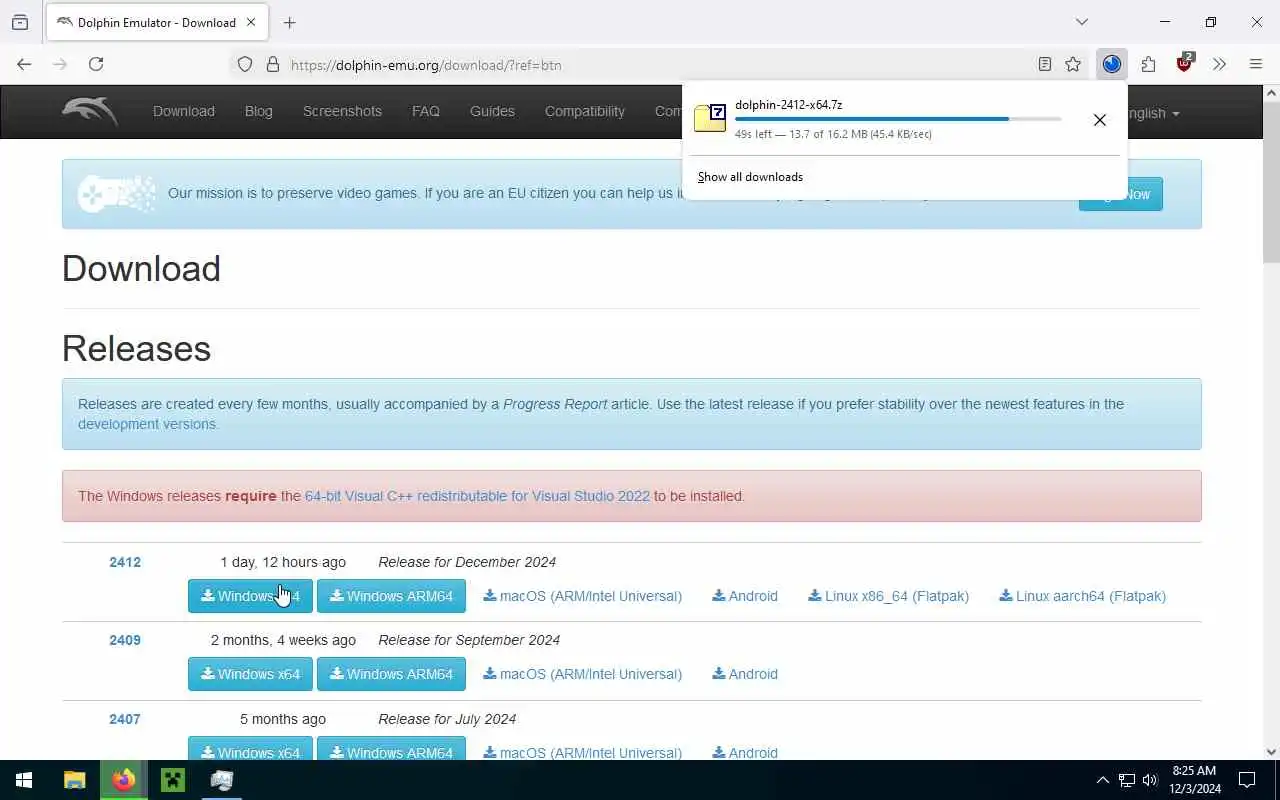Open Firefox hamburger application menu
Image resolution: width=1280 pixels, height=800 pixels.
tap(1256, 64)
